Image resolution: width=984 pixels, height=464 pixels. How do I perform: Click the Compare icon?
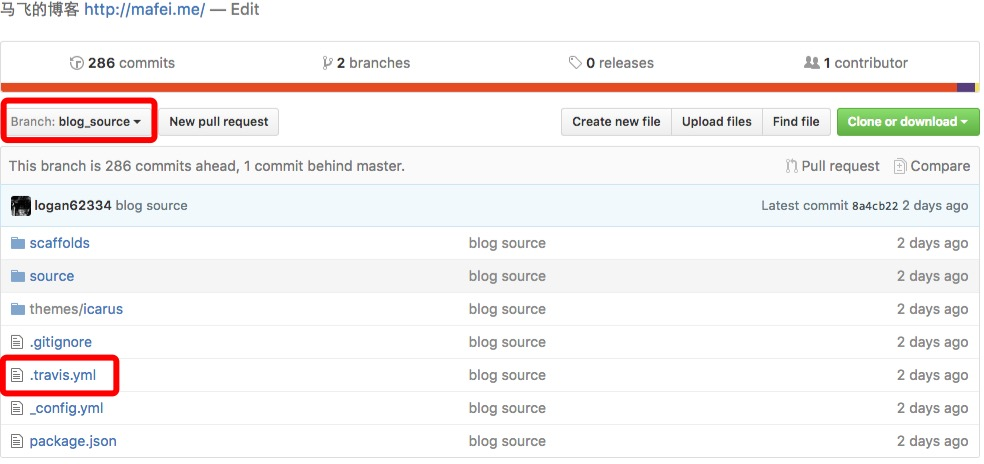point(900,166)
